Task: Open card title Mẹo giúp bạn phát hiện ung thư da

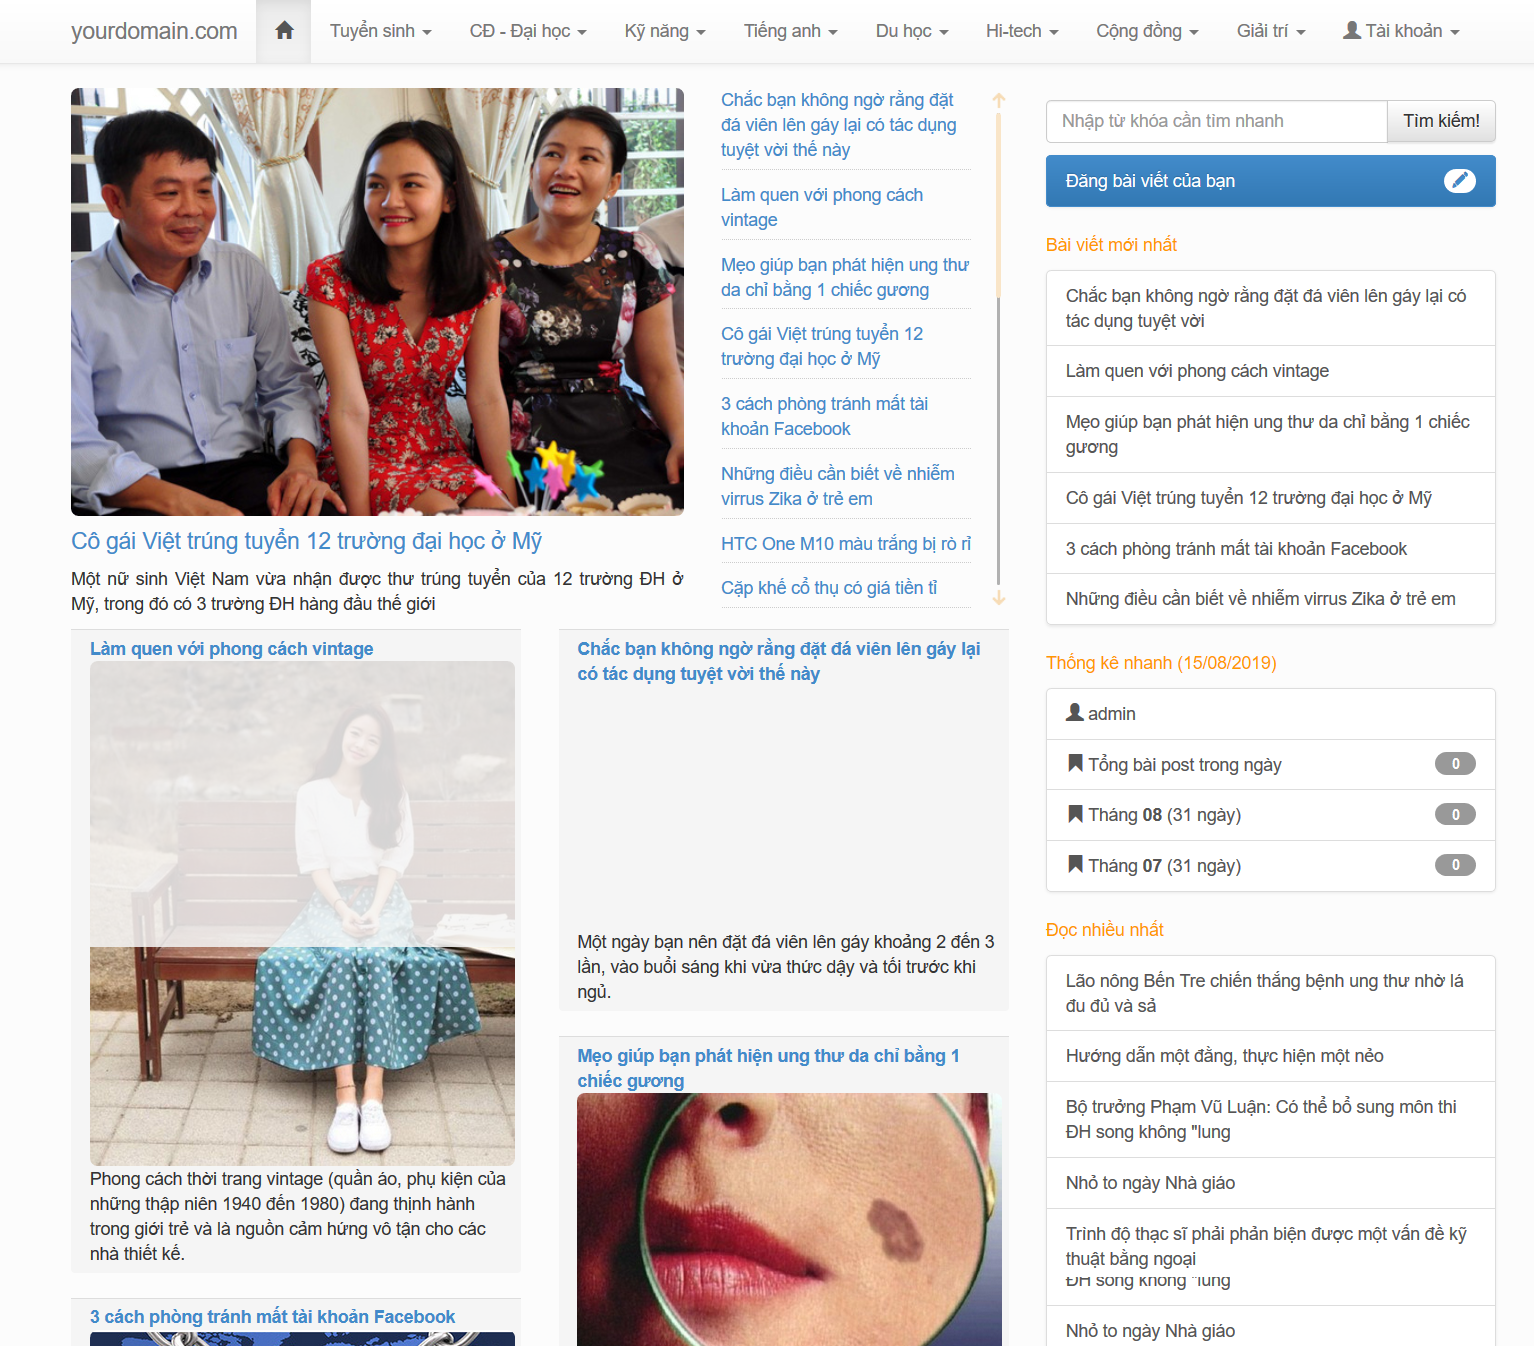Action: click(x=768, y=1068)
